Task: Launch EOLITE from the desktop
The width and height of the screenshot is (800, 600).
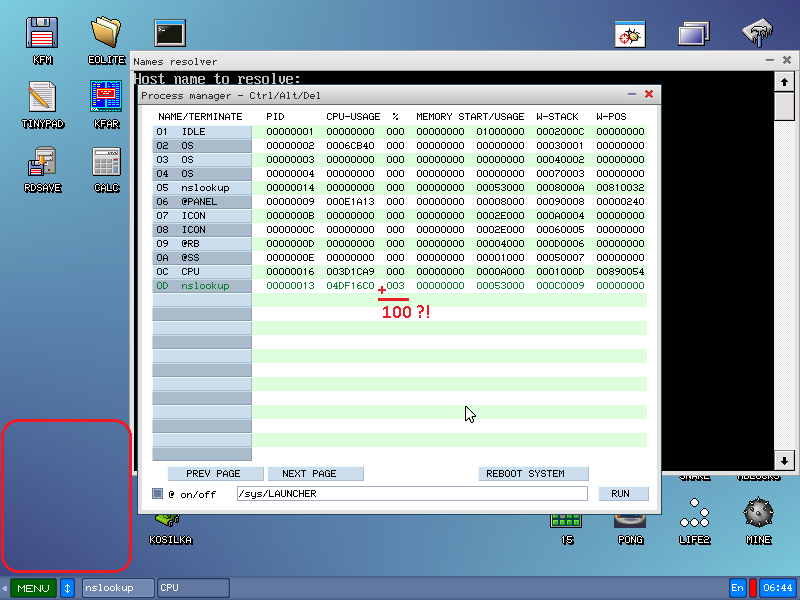Action: 106,38
